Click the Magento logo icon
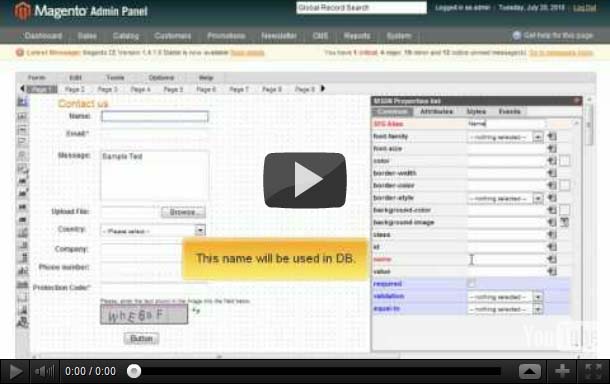610x384 pixels. coord(22,11)
